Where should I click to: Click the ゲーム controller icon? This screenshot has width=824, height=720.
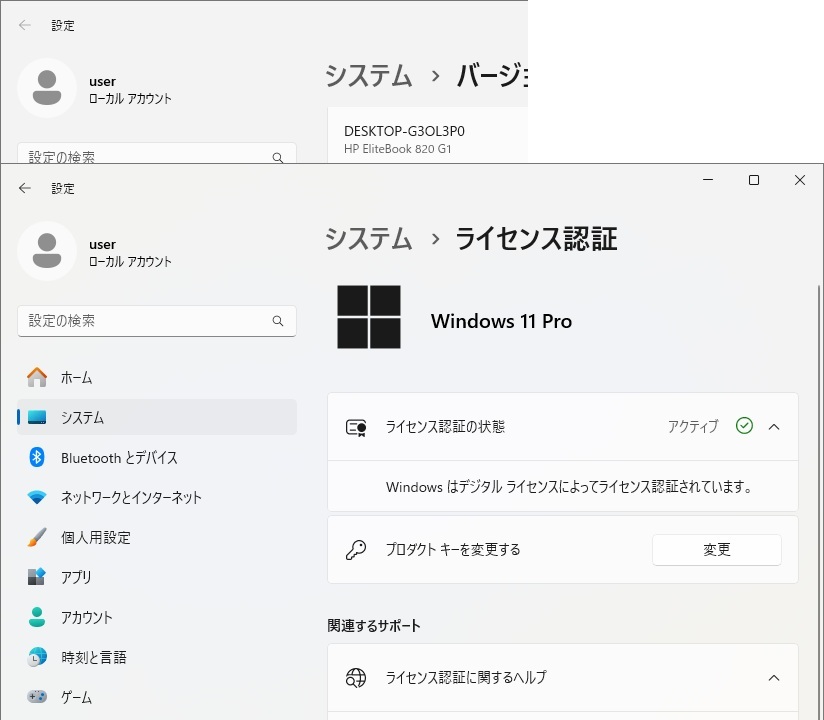(37, 697)
